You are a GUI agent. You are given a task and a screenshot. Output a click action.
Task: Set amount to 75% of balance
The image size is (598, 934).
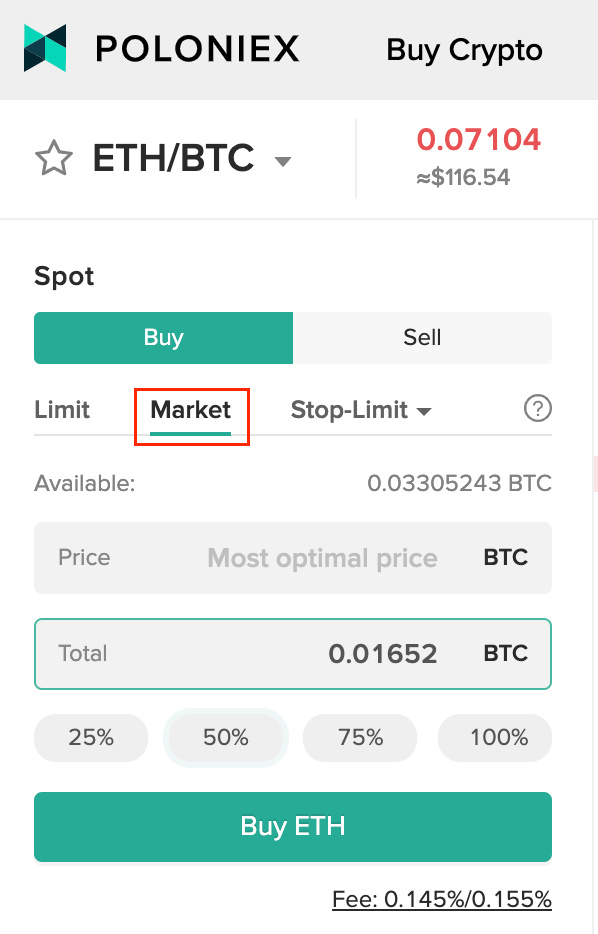click(x=360, y=737)
